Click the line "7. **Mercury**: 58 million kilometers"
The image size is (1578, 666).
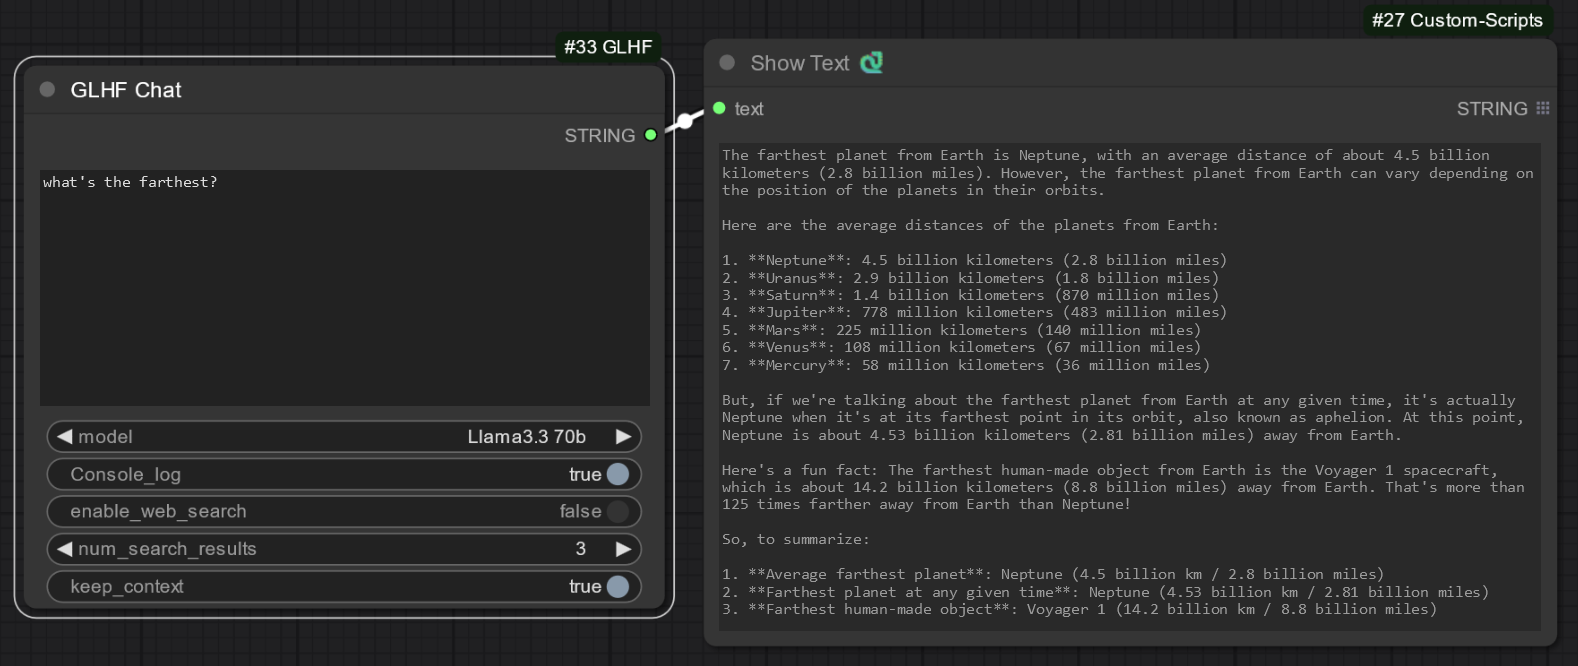[966, 365]
